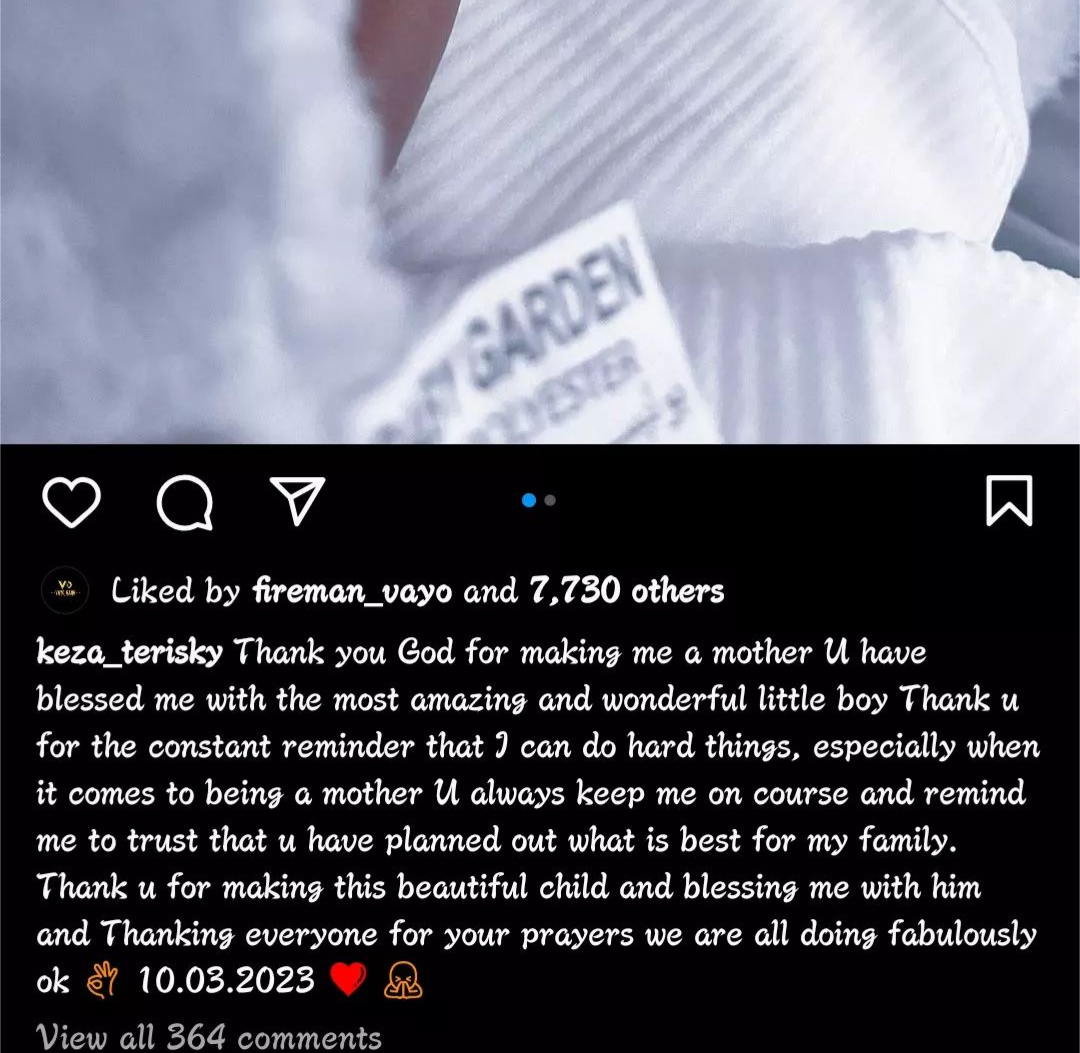Open fireman_vayo profile avatar
This screenshot has height=1053, width=1080.
pyautogui.click(x=65, y=590)
